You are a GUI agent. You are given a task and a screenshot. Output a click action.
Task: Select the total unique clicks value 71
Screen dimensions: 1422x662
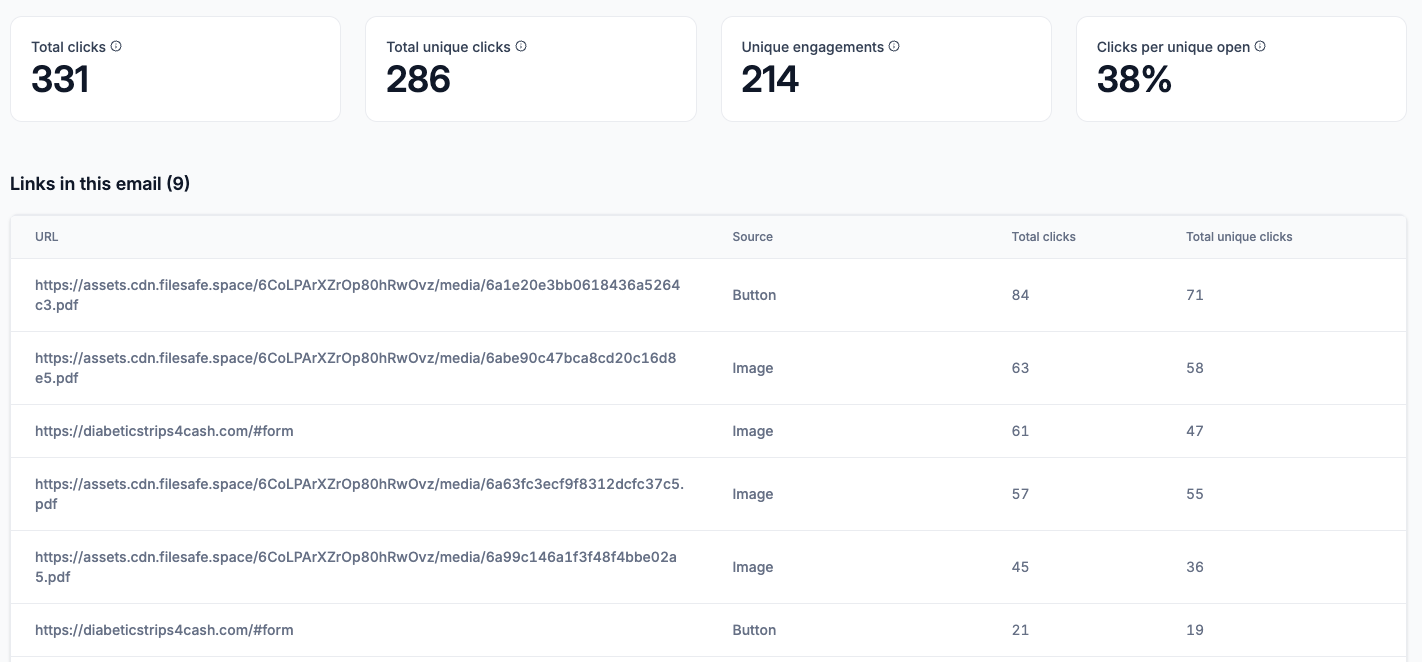coord(1194,295)
